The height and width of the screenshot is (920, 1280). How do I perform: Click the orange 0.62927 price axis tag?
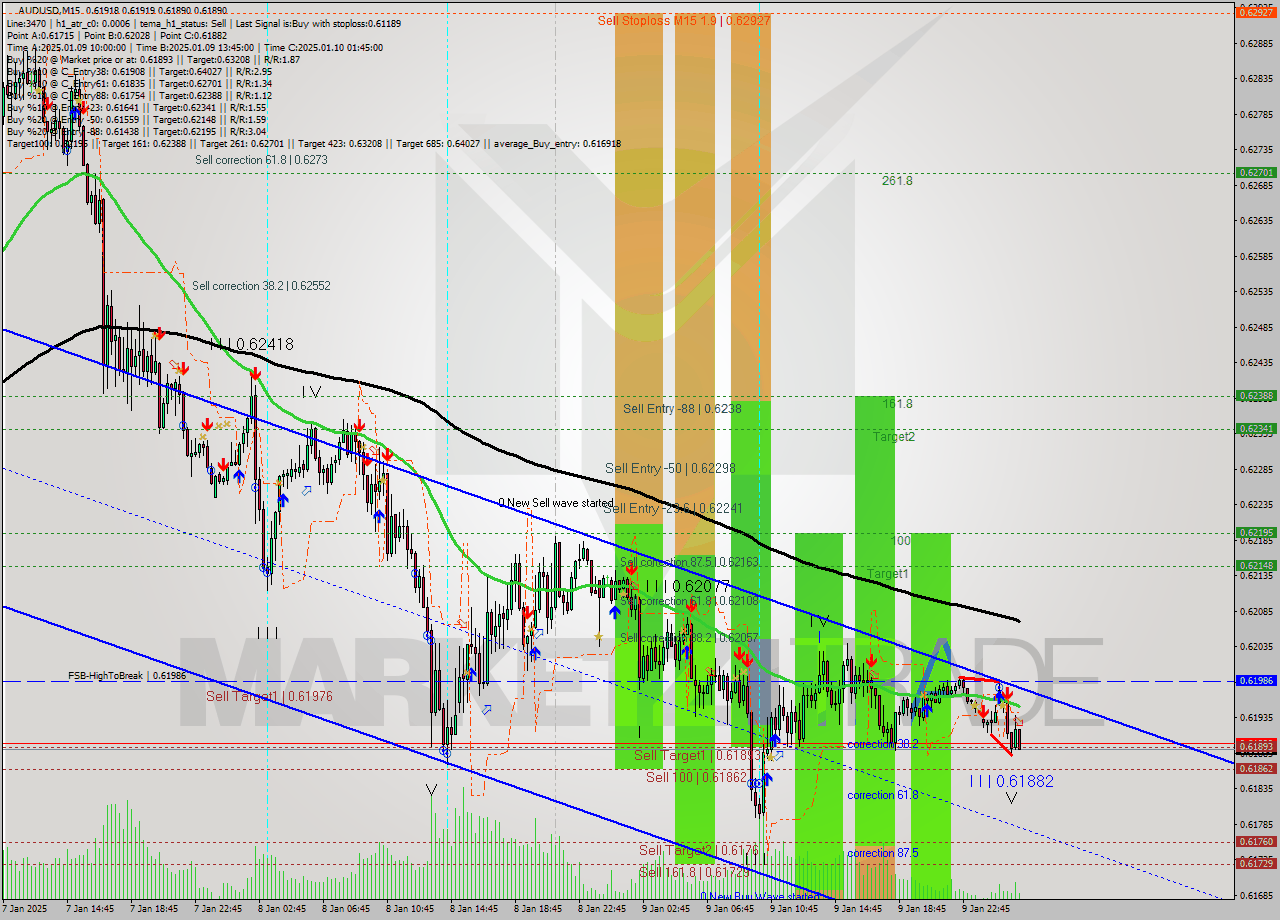pos(1255,12)
